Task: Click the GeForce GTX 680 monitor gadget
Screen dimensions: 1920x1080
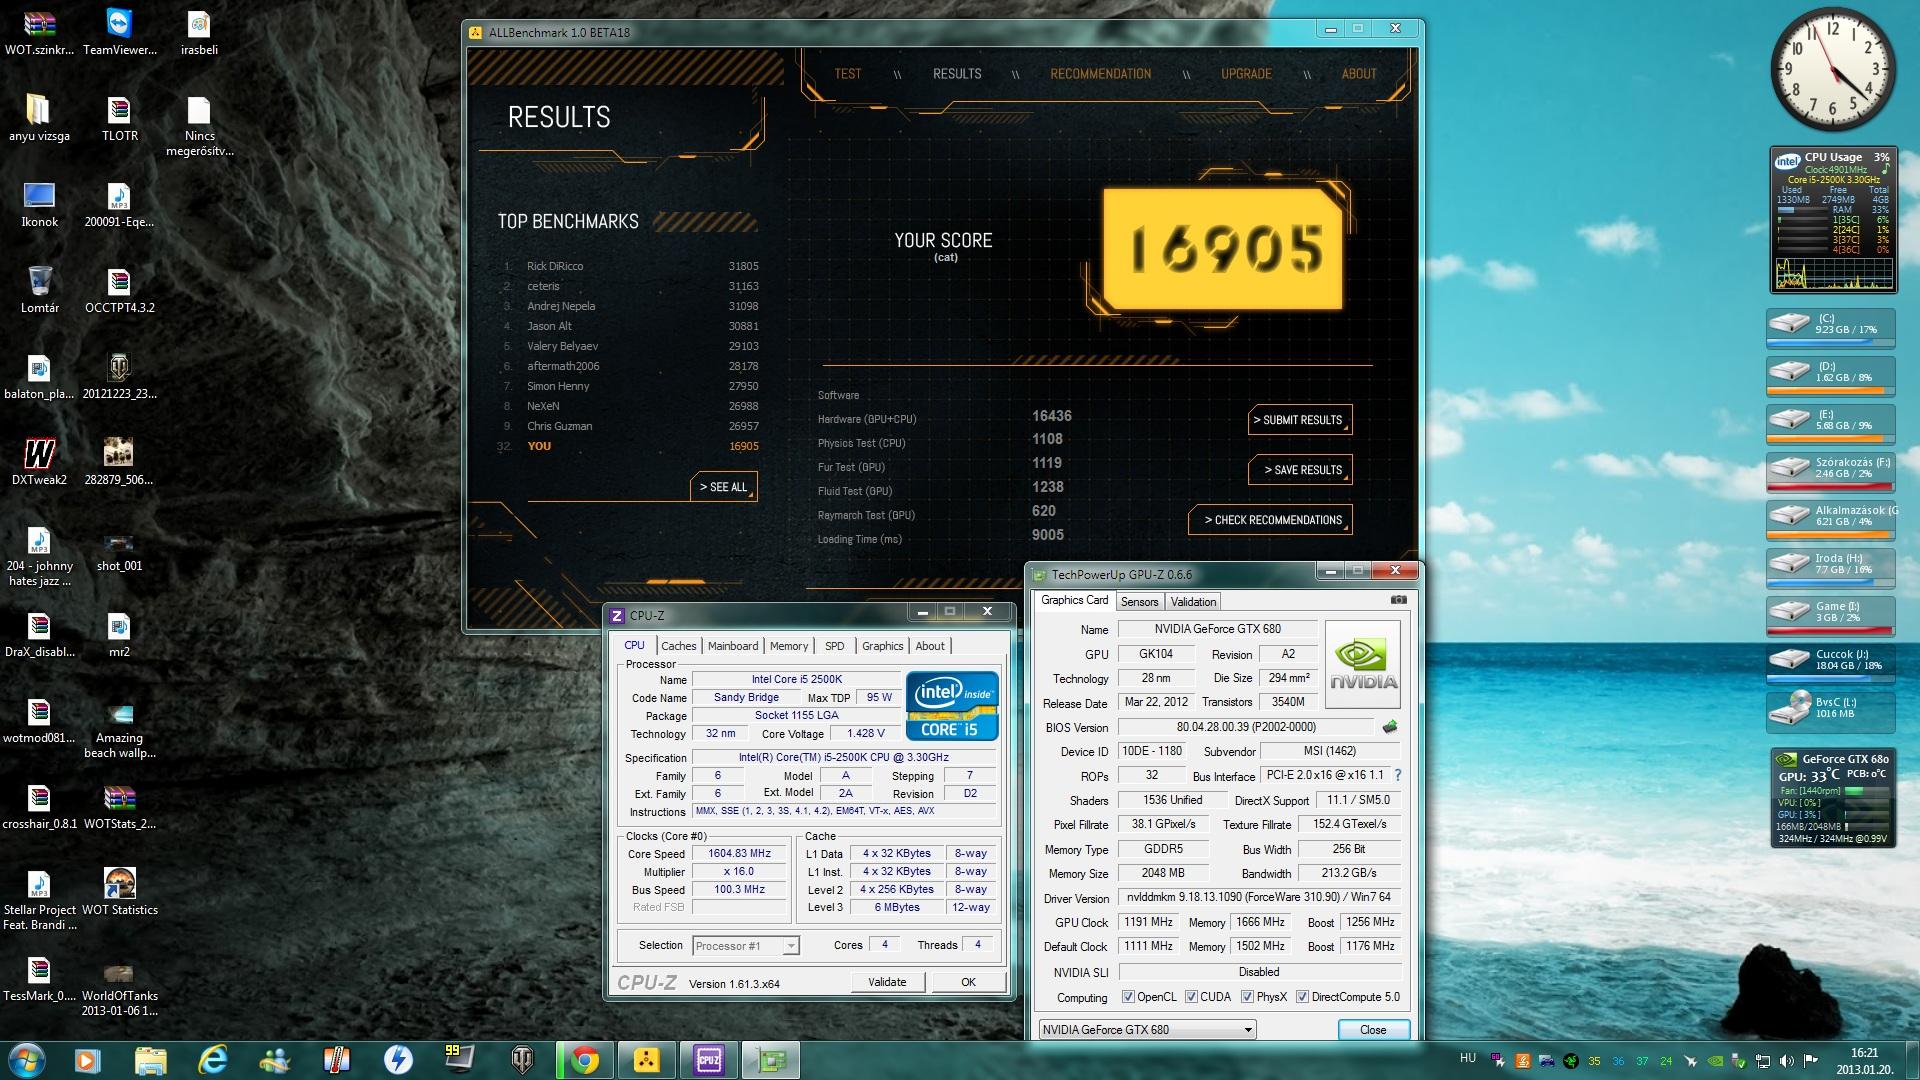Action: [1832, 798]
